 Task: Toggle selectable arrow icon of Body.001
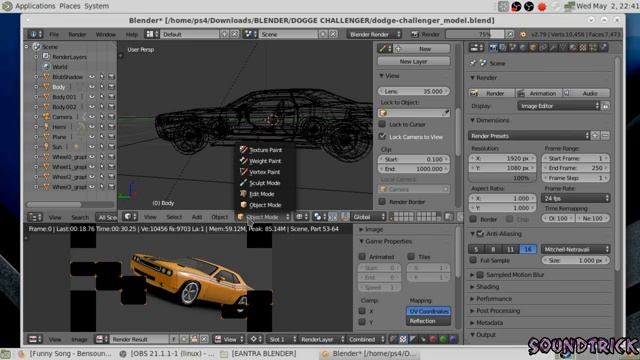pos(102,97)
